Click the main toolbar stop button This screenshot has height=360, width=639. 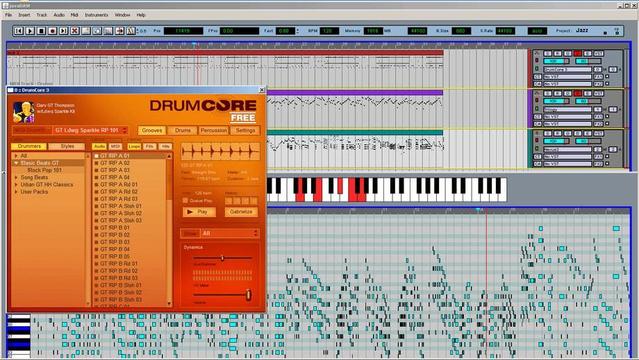(x=41, y=31)
